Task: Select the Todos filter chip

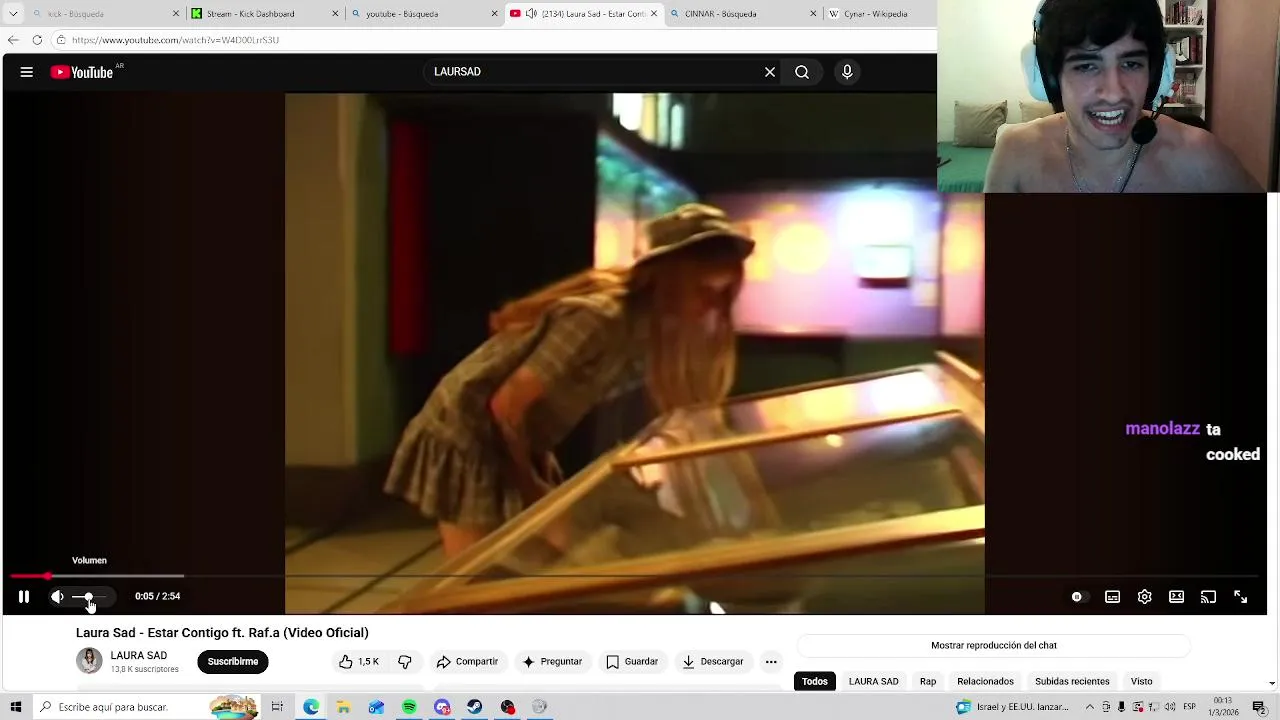Action: click(815, 681)
